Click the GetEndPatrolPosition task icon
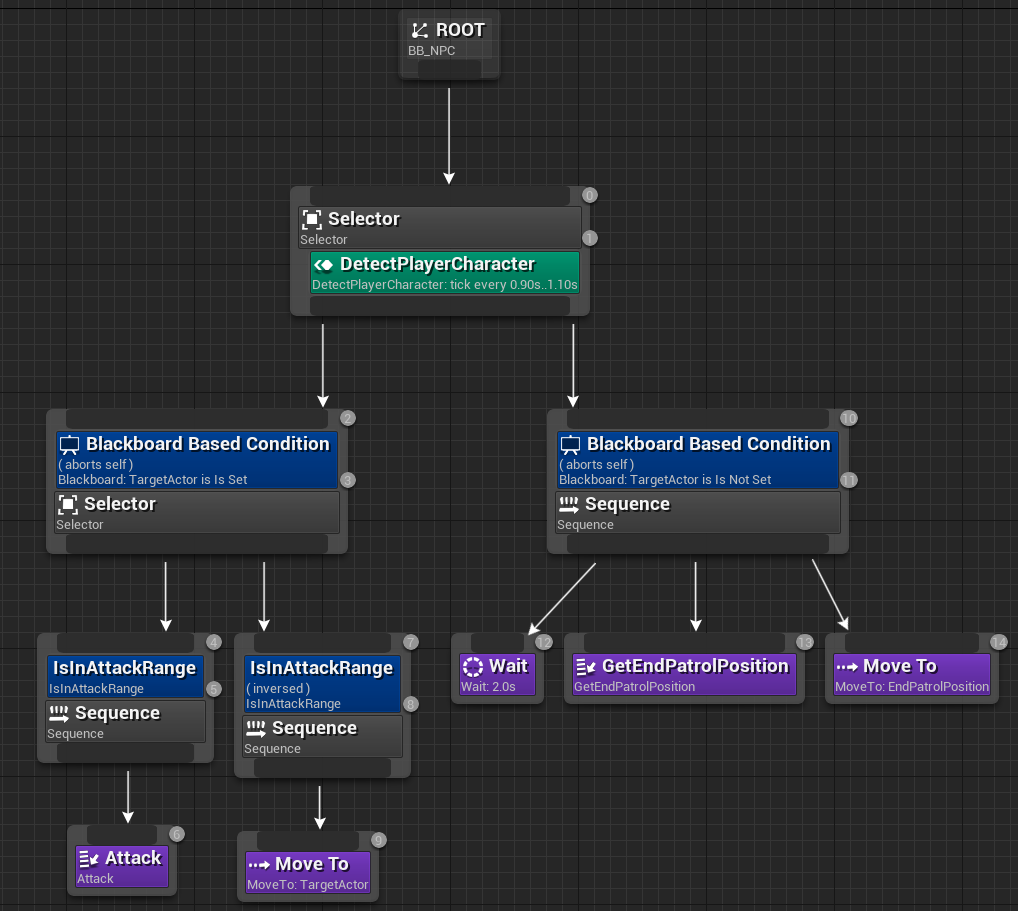The width and height of the screenshot is (1018, 911). (x=586, y=667)
